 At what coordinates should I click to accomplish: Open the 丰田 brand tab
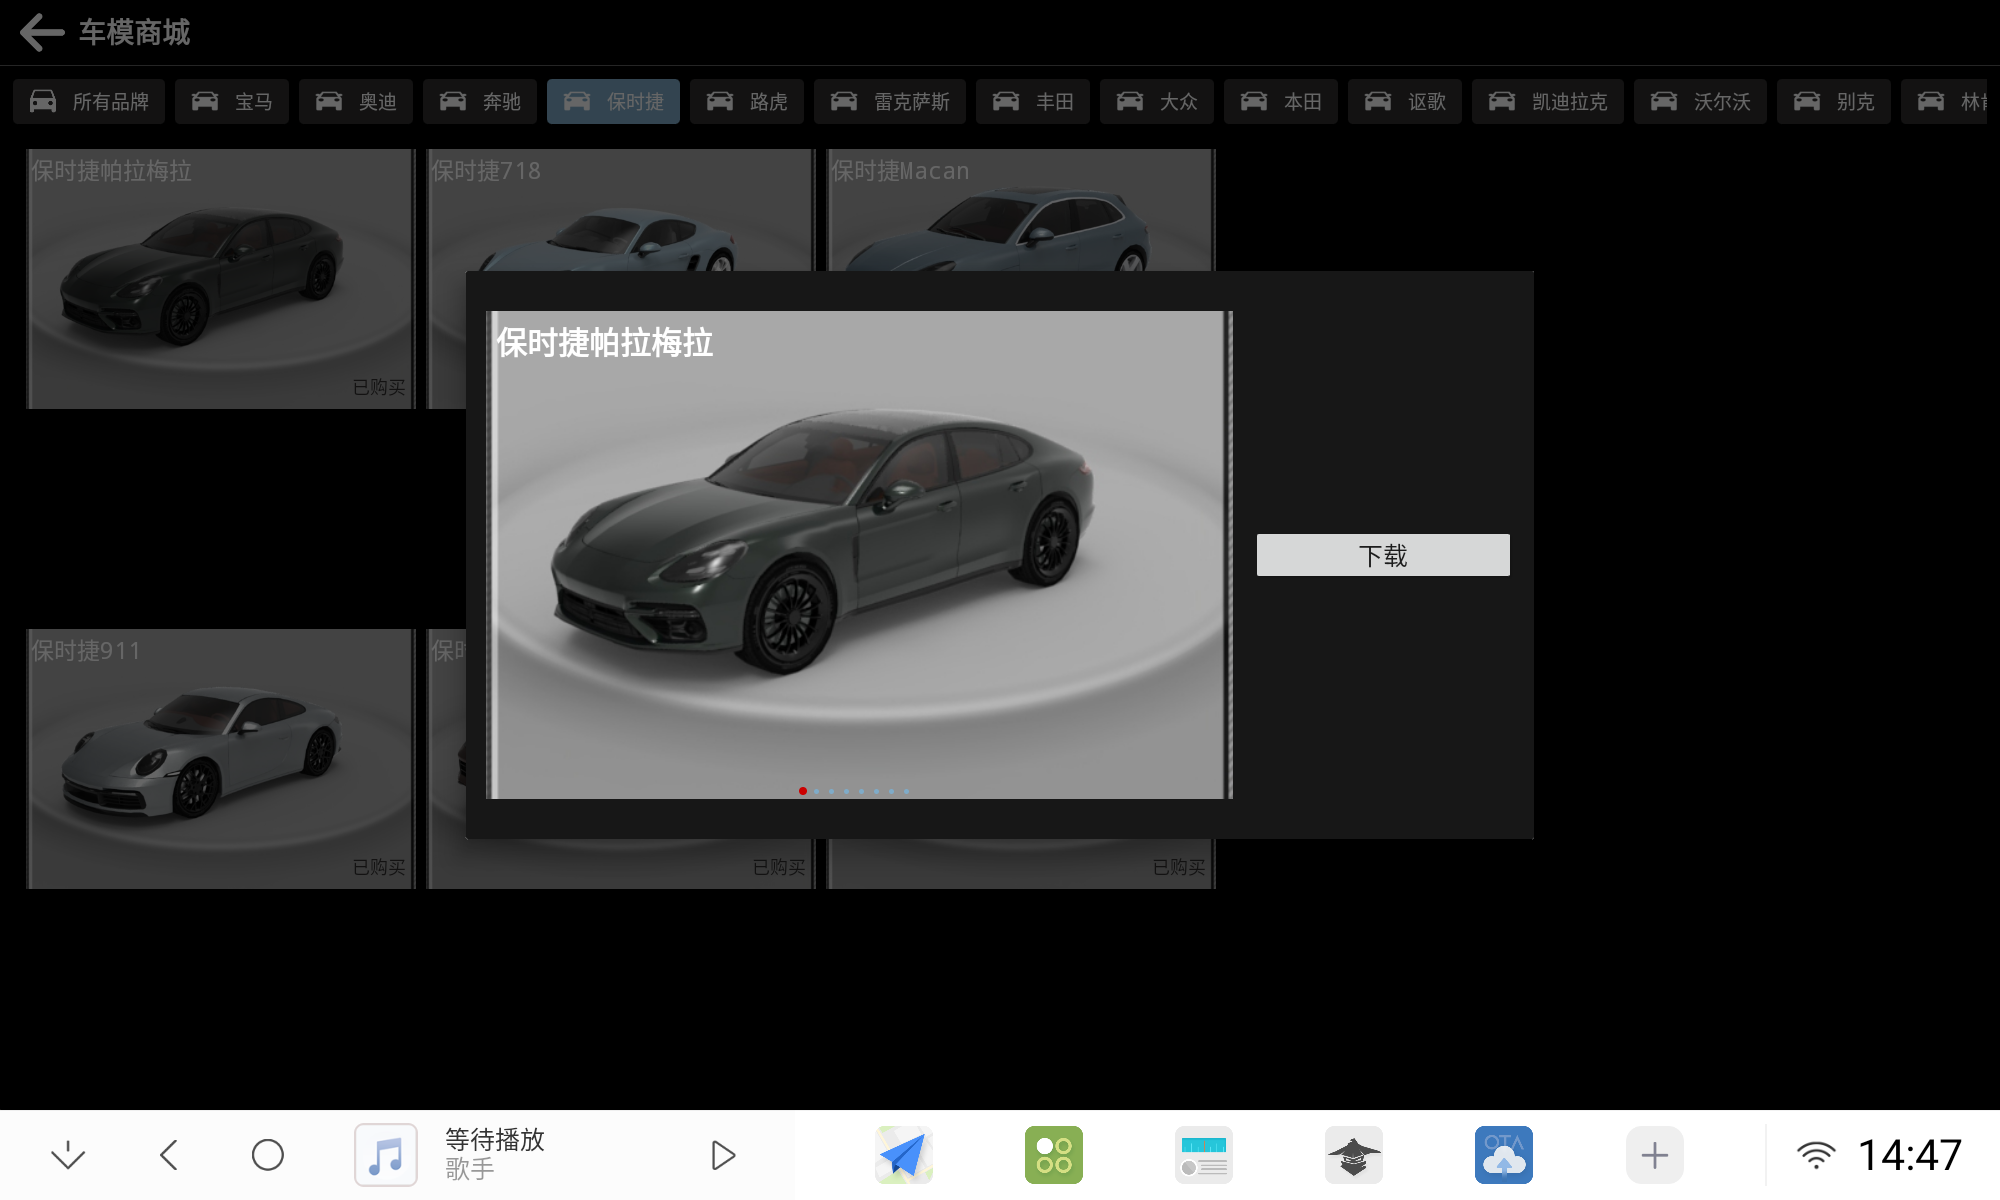[x=1033, y=101]
